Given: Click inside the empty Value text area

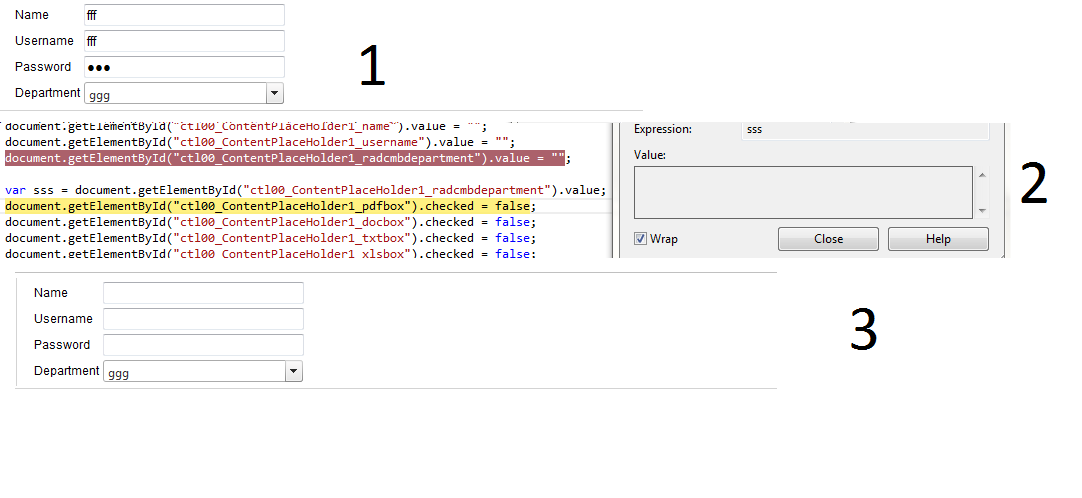Looking at the screenshot, I should [803, 192].
